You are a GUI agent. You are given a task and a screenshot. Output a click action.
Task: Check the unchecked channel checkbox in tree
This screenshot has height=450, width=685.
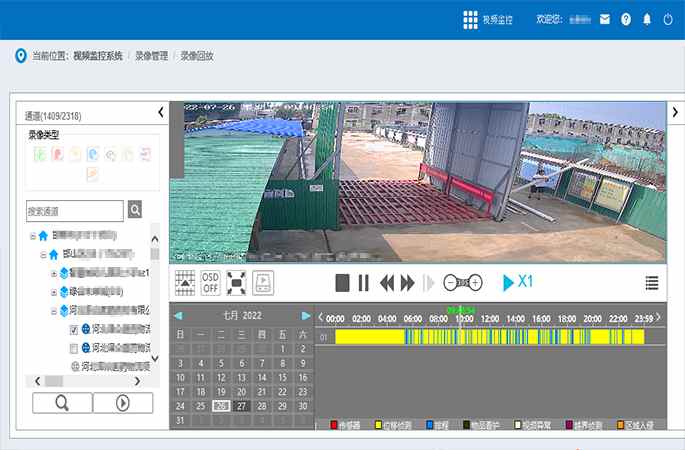(74, 348)
